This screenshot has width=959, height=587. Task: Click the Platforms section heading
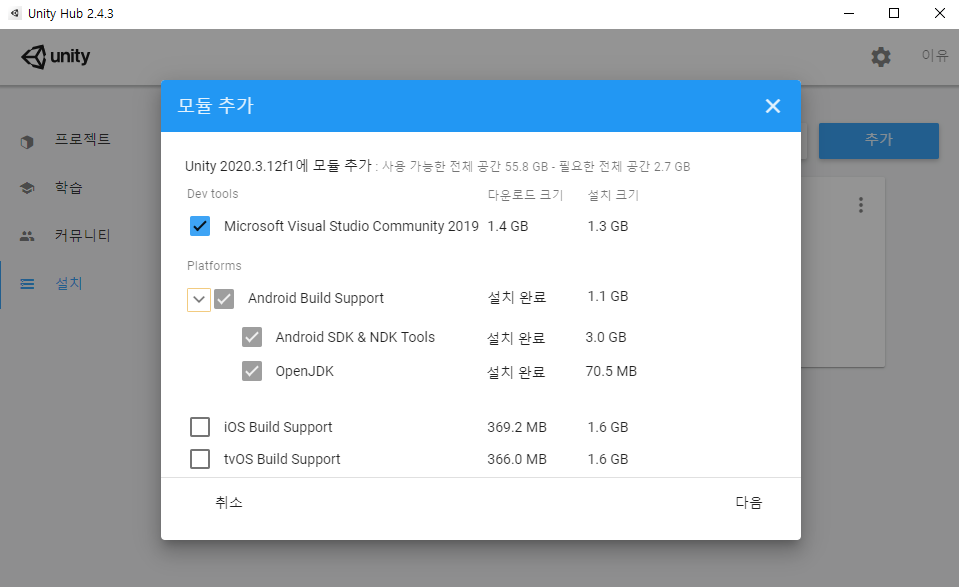click(x=214, y=266)
